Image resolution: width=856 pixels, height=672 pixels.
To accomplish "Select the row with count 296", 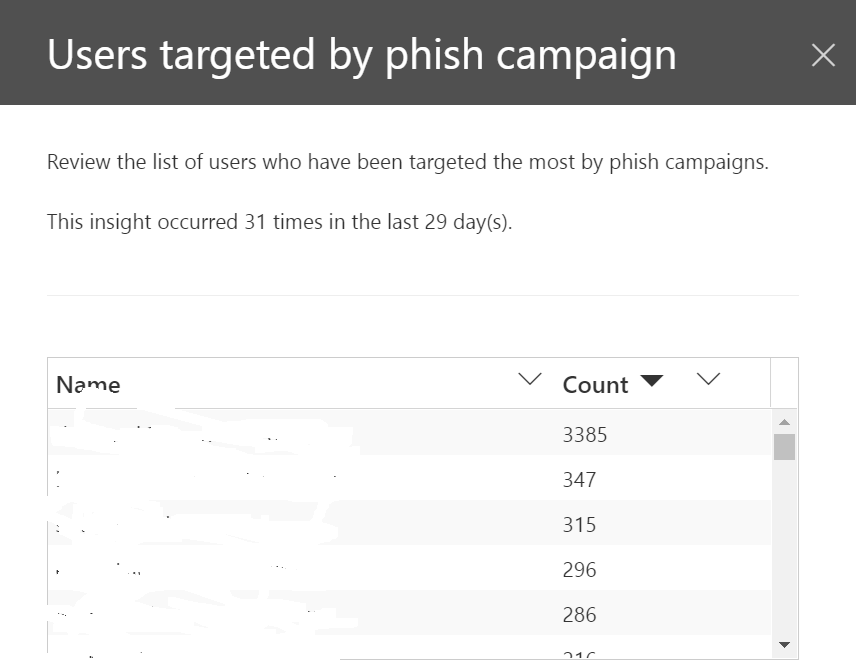I will 400,569.
